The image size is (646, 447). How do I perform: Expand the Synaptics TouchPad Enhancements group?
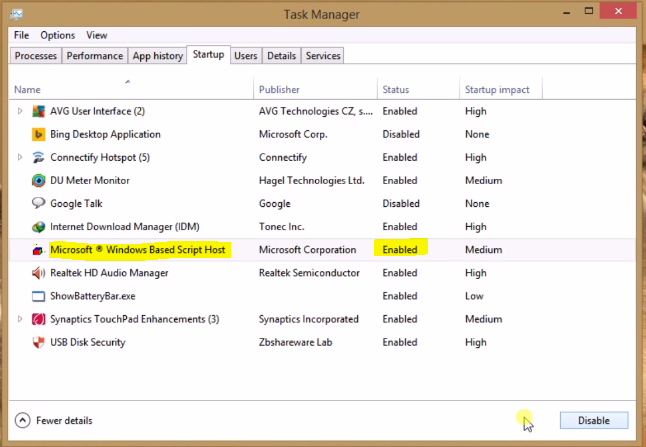(x=19, y=318)
